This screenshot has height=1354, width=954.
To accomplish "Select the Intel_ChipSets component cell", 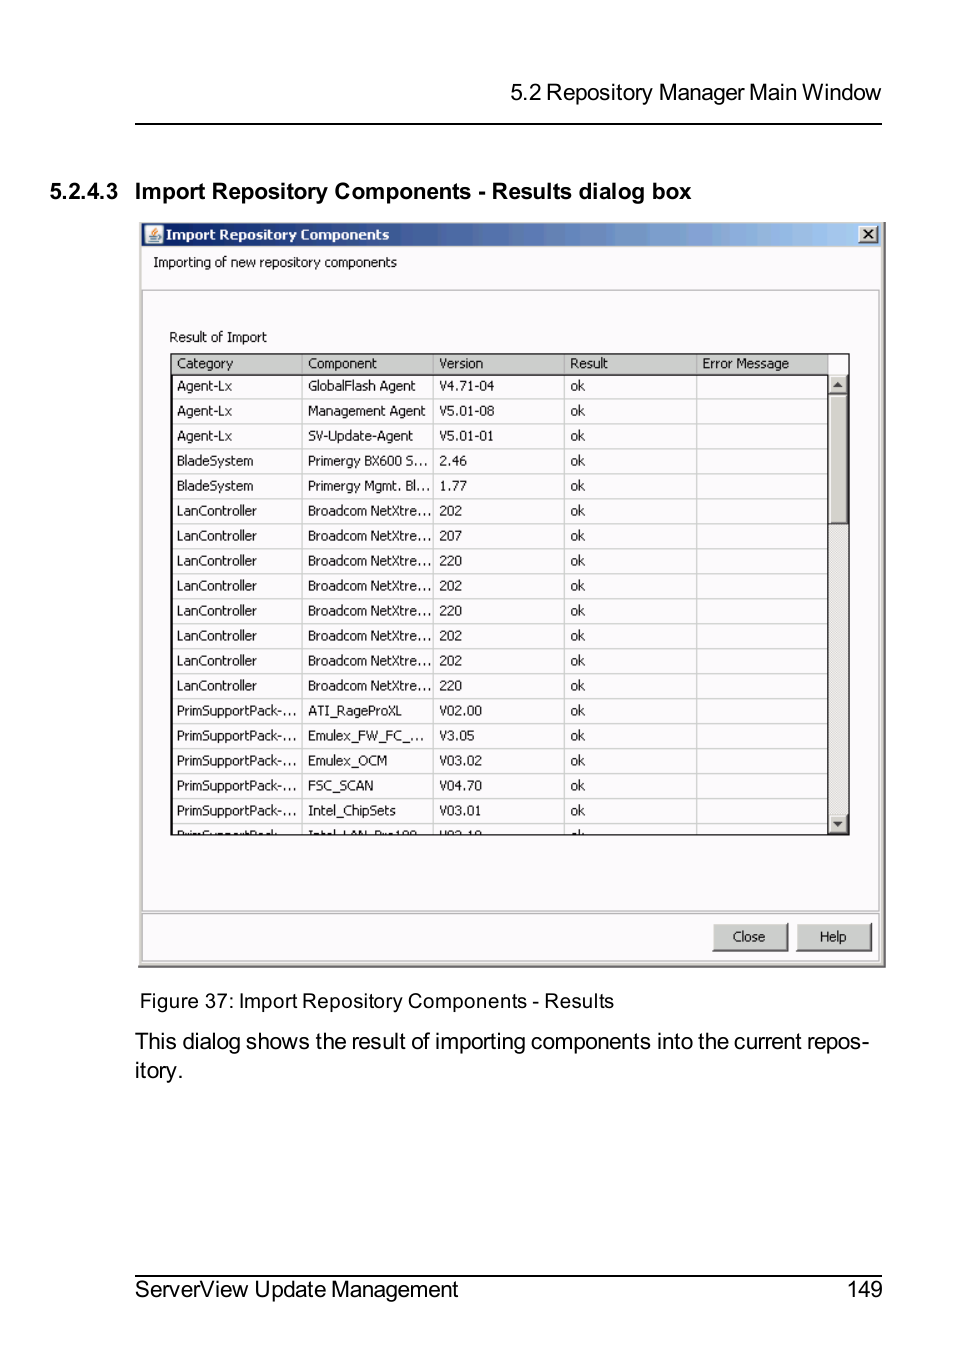I will (368, 811).
